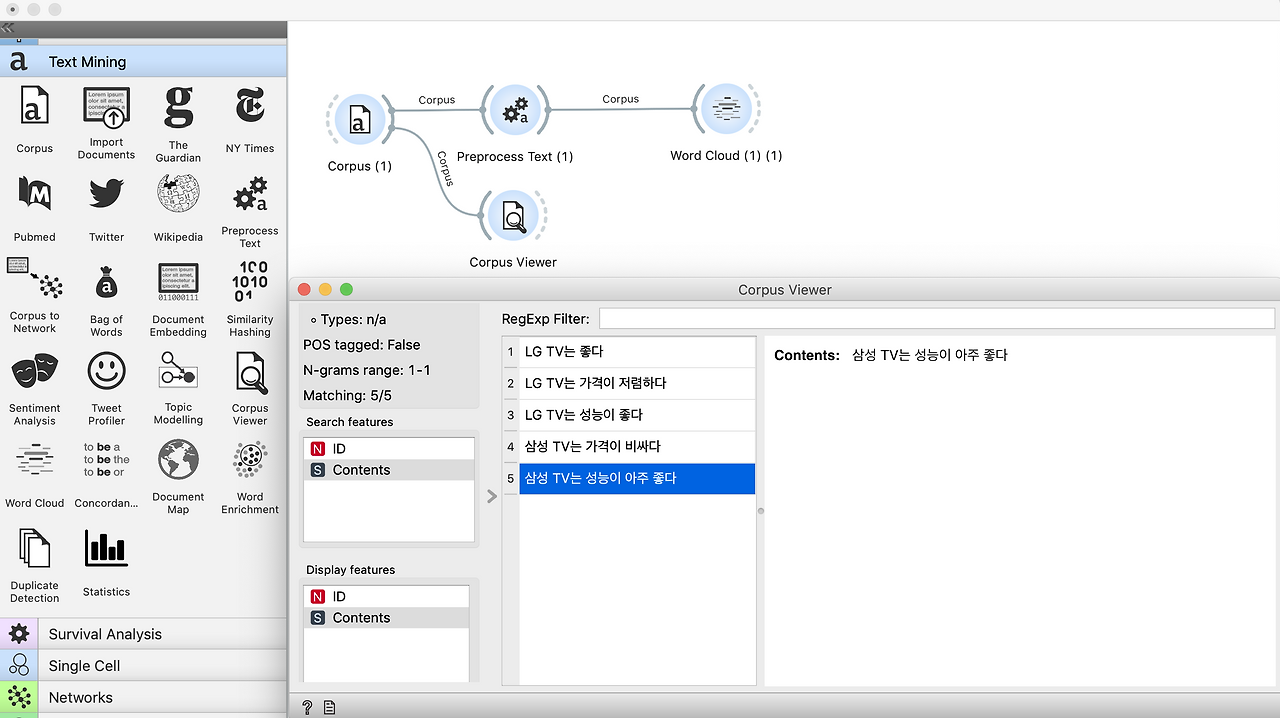Select ID in Display features list
The height and width of the screenshot is (718, 1280).
coord(385,597)
